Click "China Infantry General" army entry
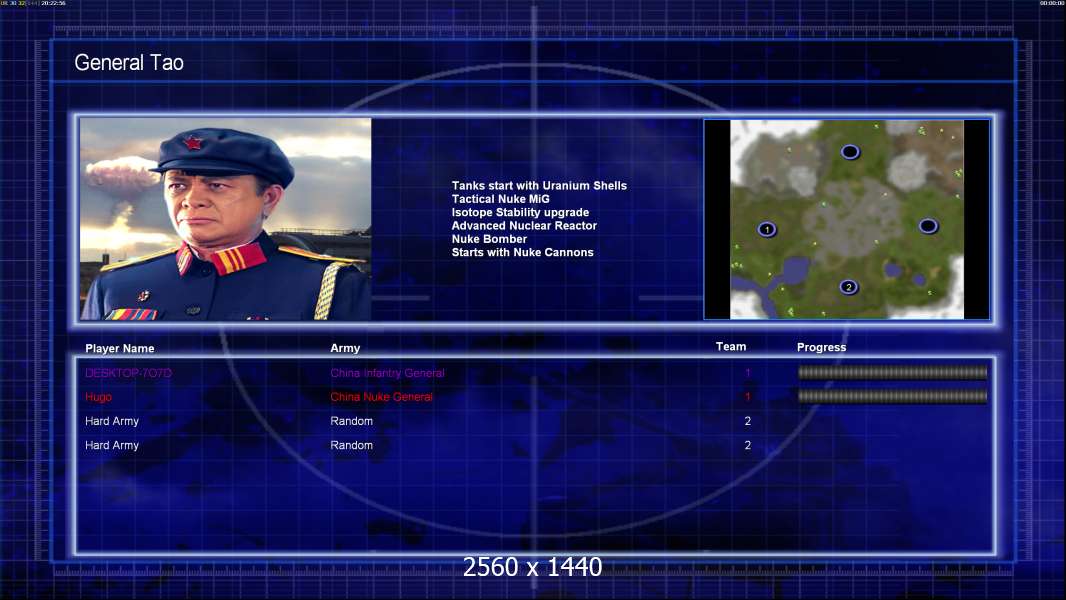 [387, 373]
